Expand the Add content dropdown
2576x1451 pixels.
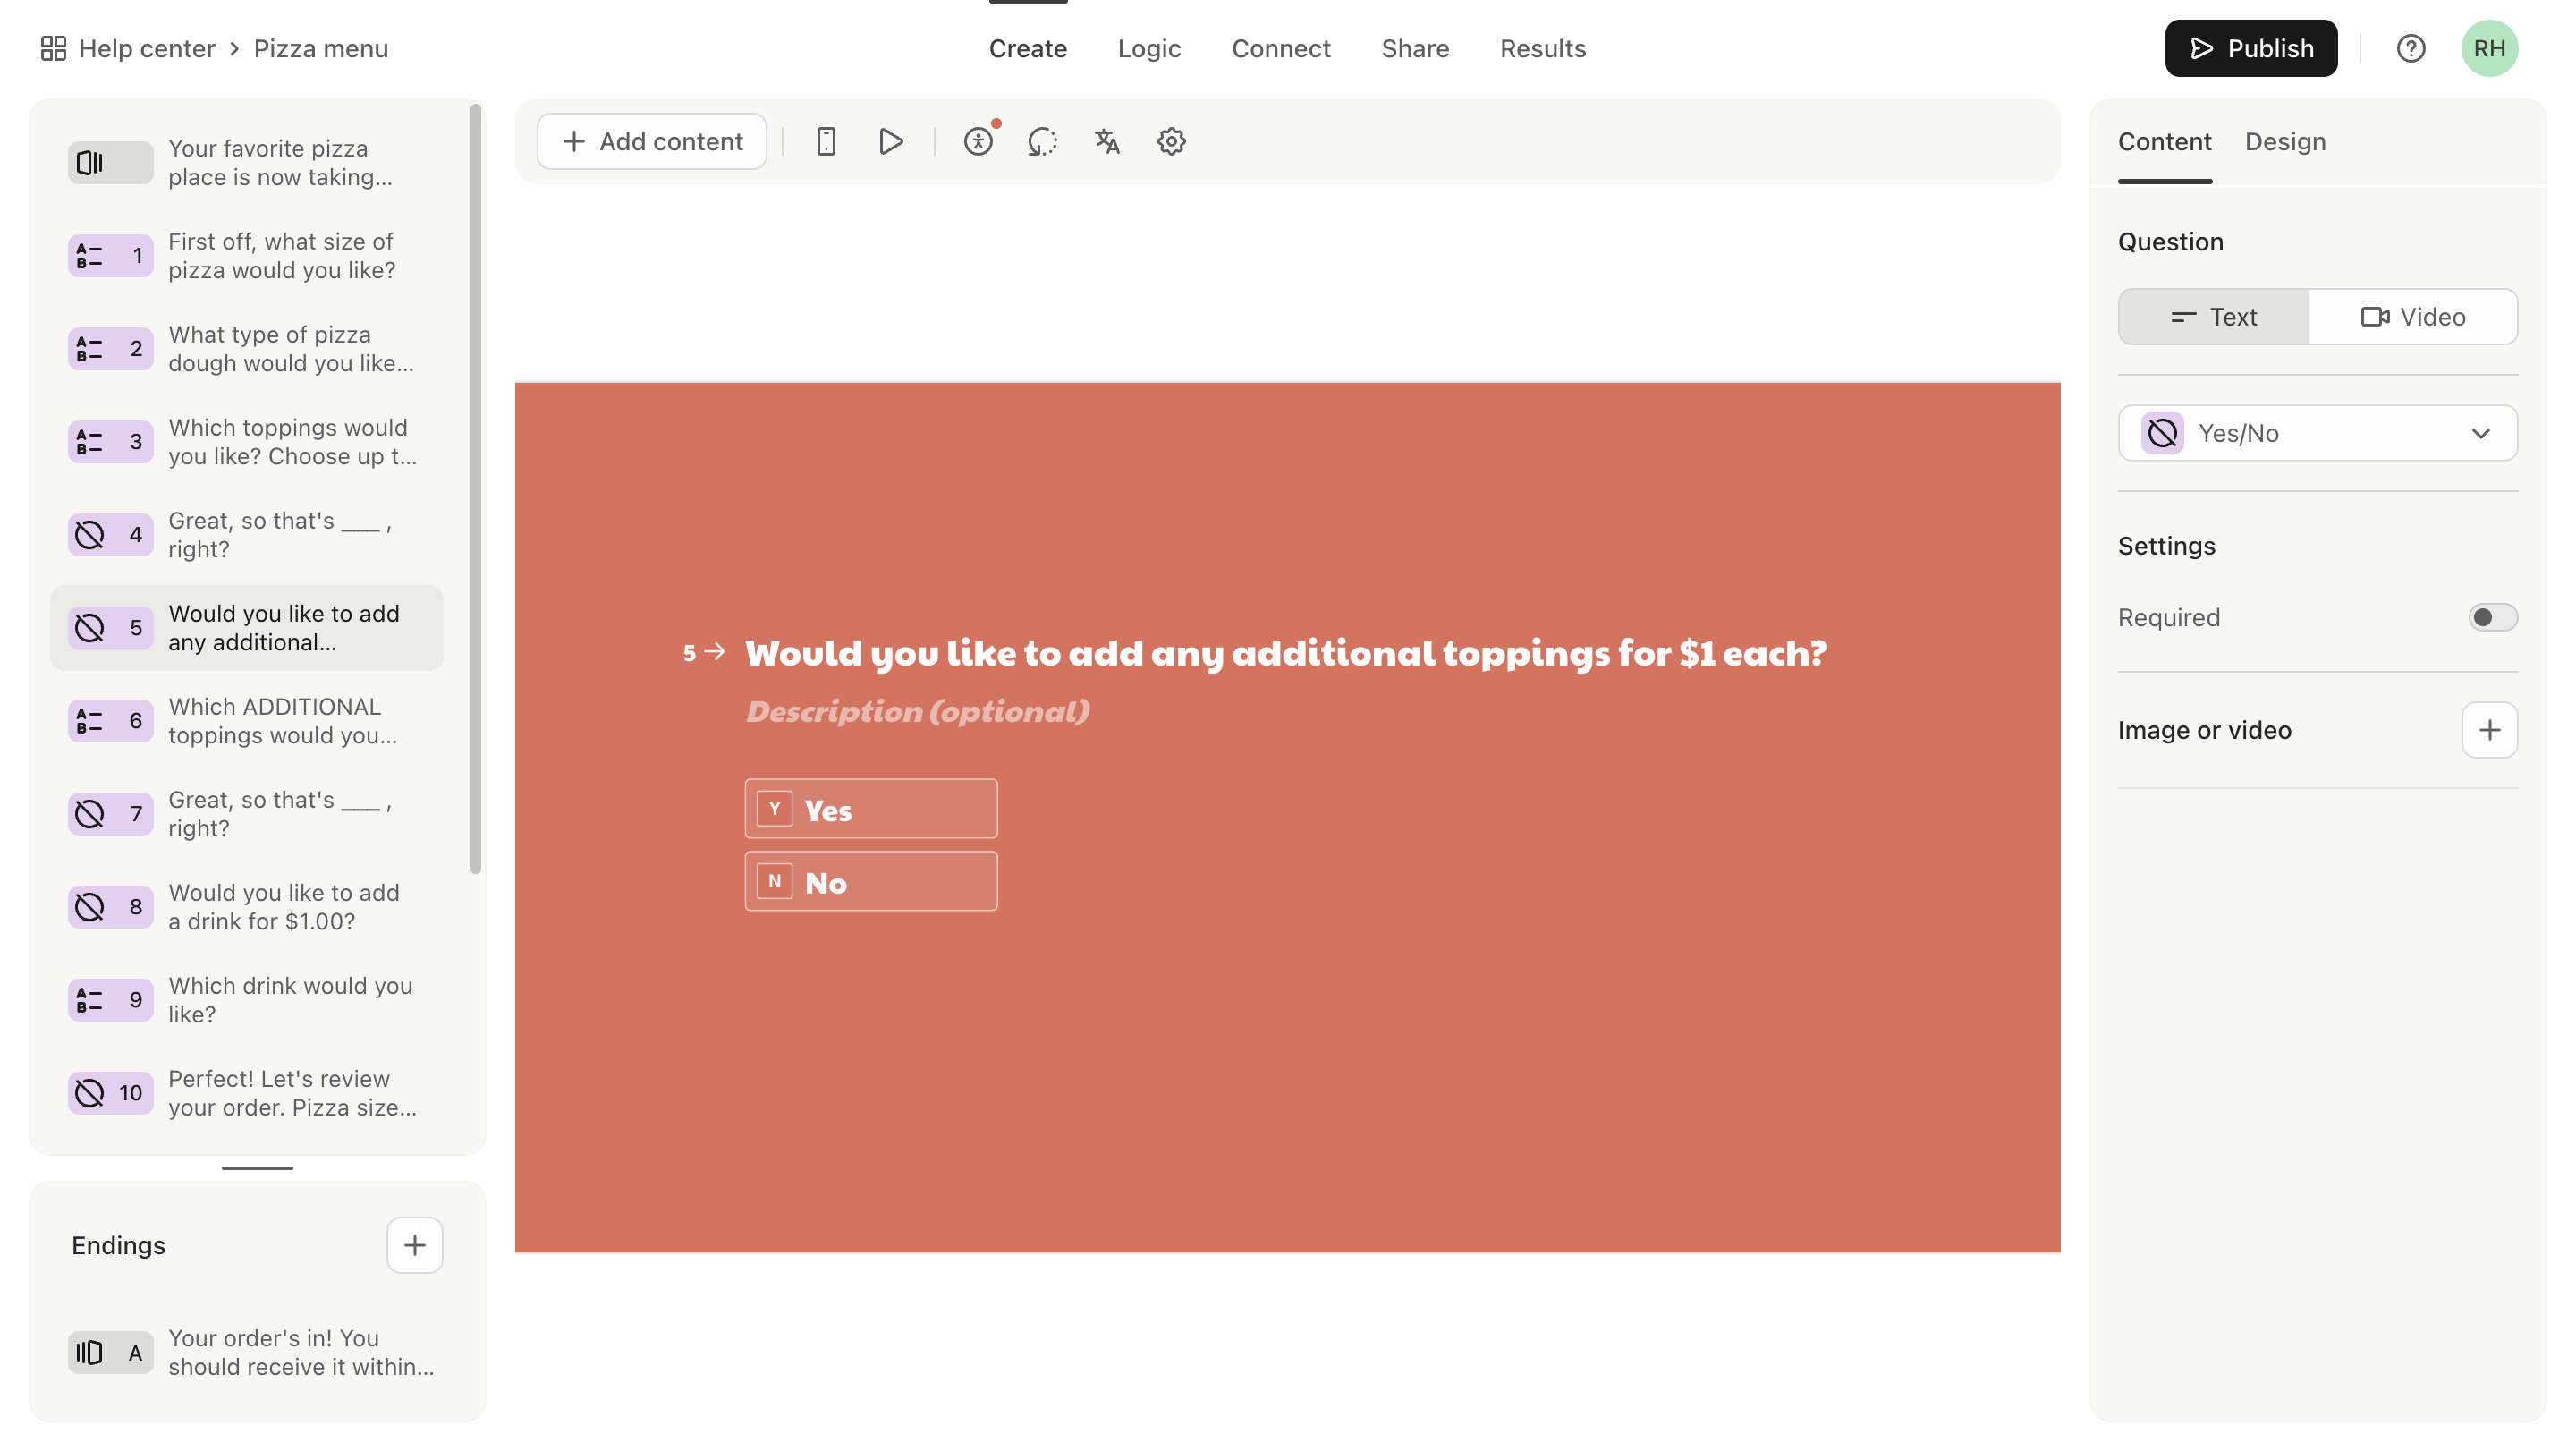(x=651, y=140)
